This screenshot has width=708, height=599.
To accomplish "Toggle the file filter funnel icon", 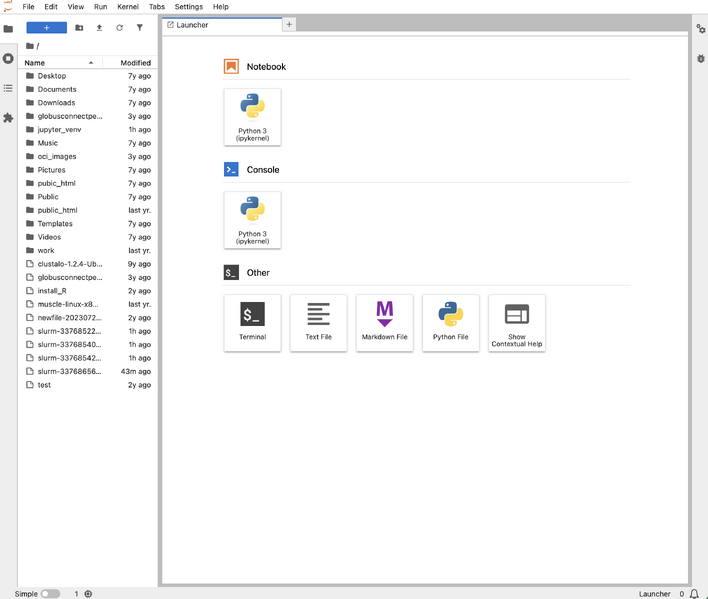I will (140, 28).
